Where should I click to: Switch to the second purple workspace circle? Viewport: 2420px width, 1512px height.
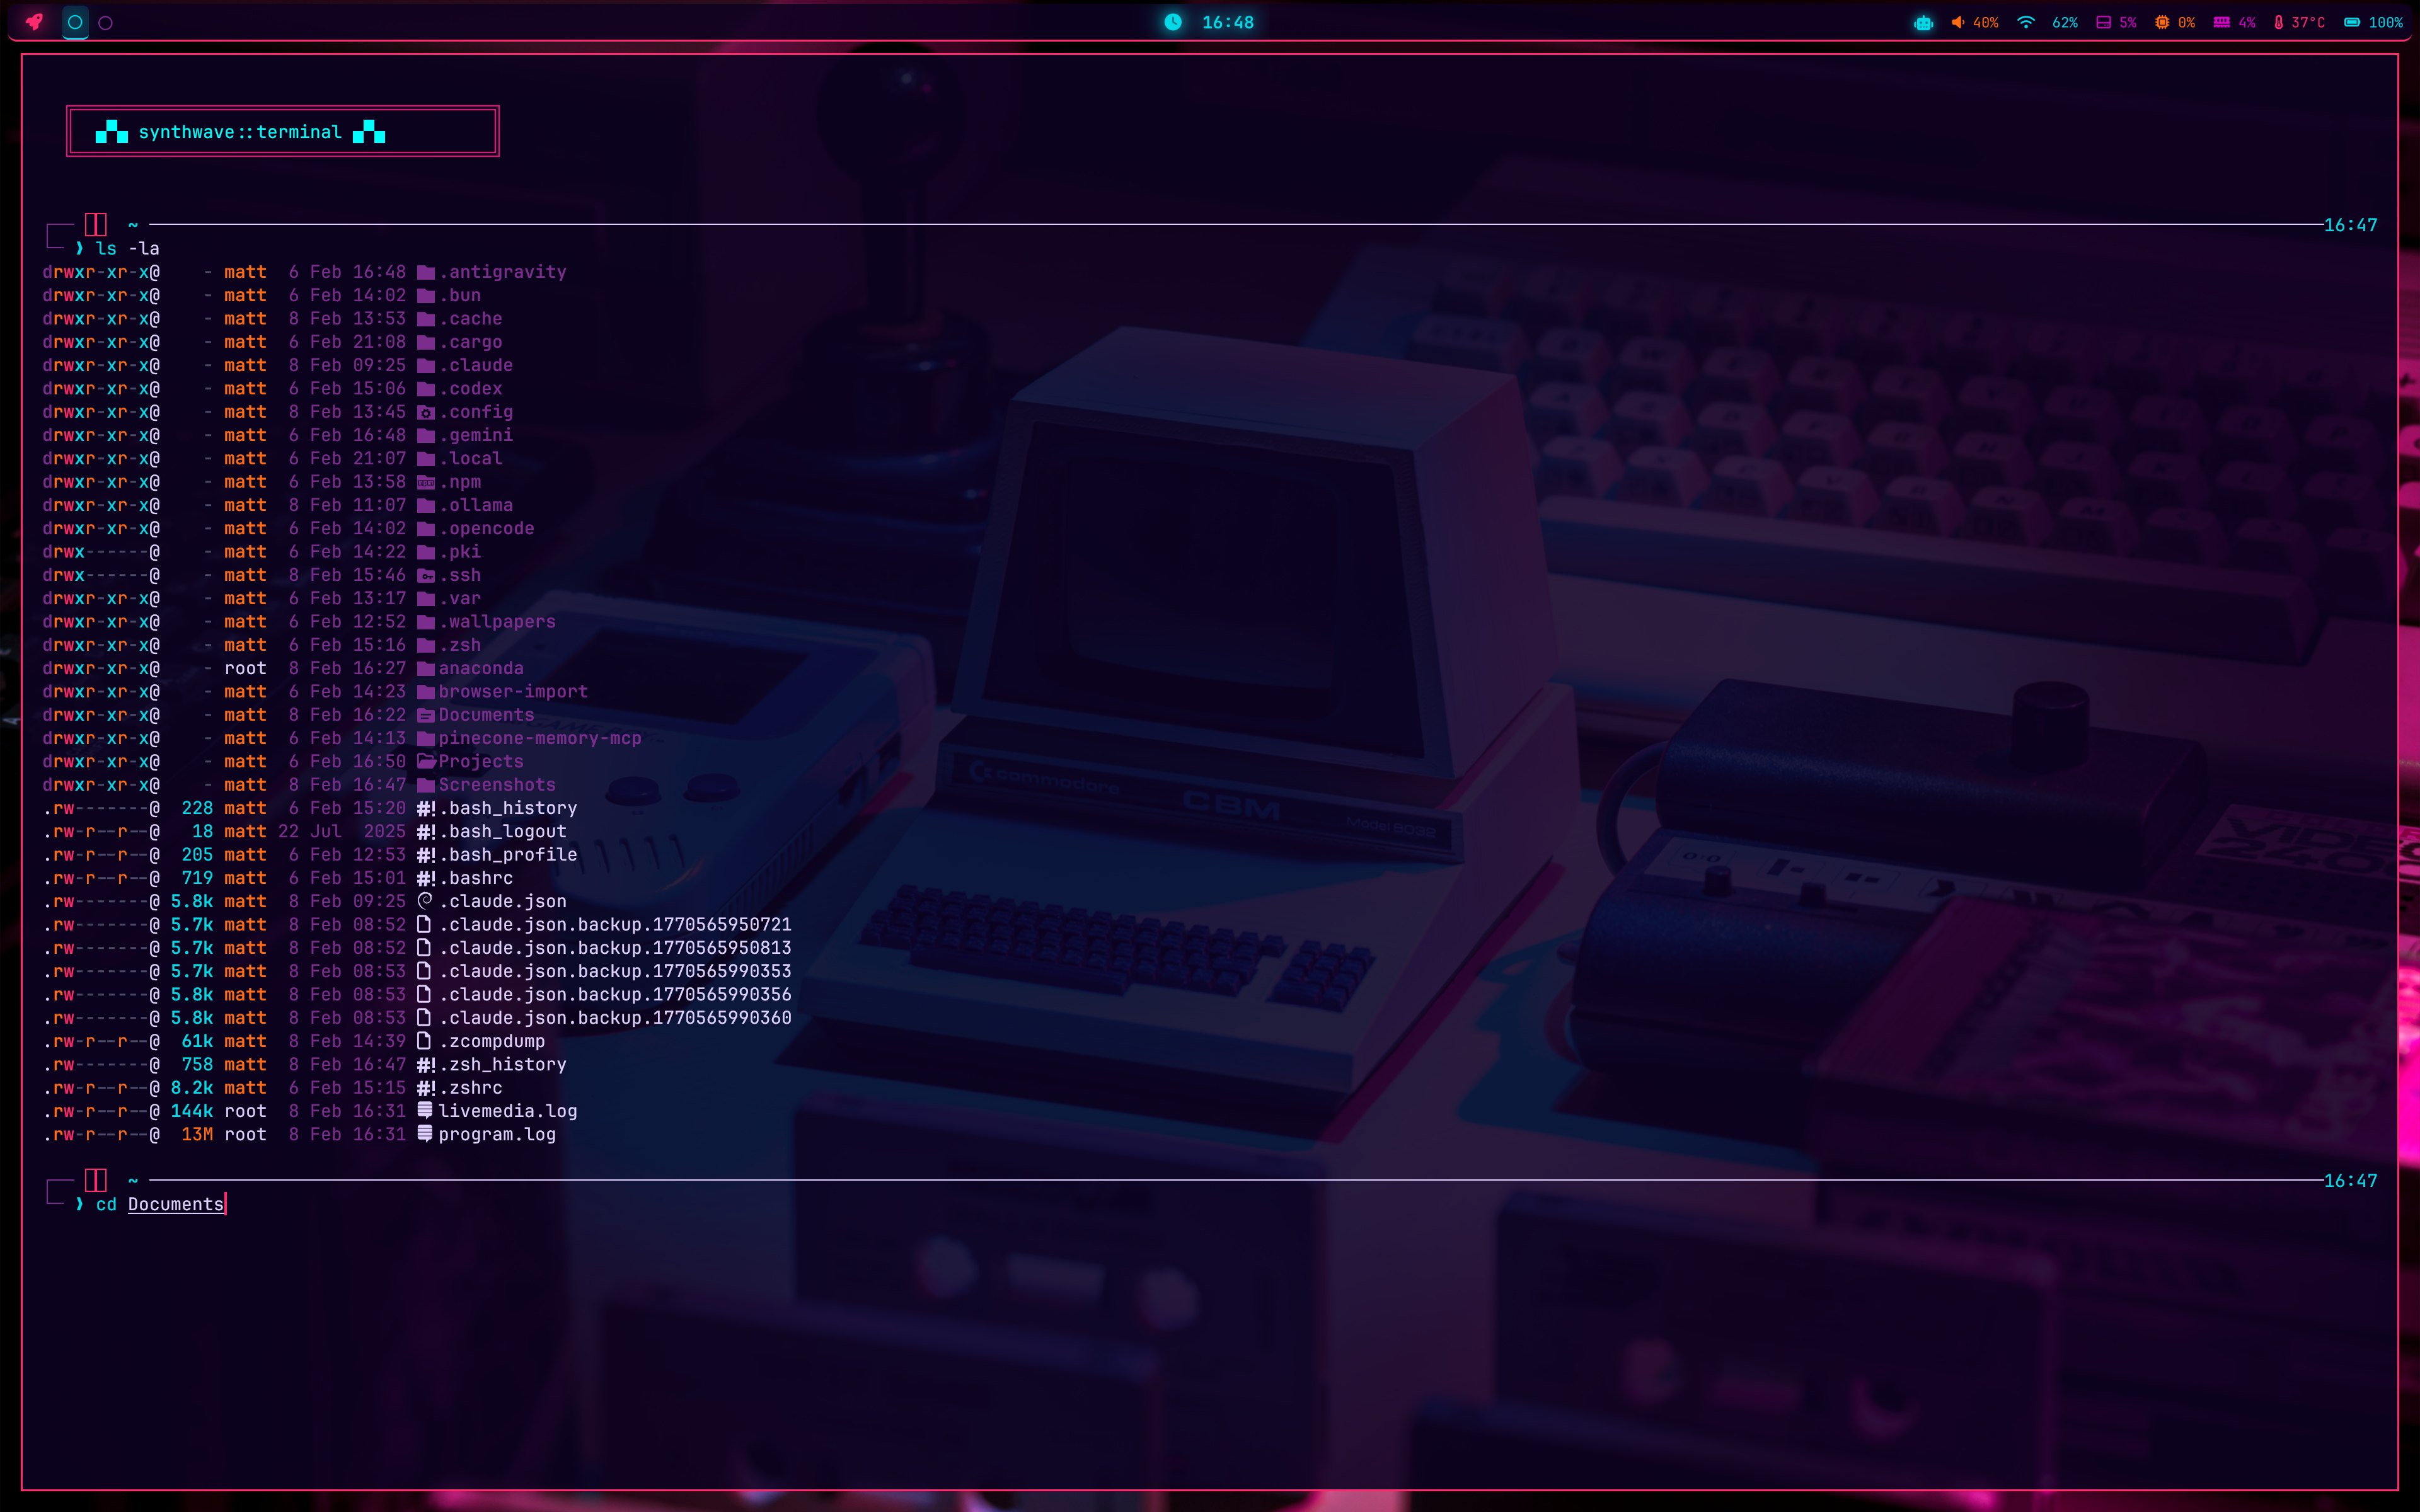pos(106,23)
